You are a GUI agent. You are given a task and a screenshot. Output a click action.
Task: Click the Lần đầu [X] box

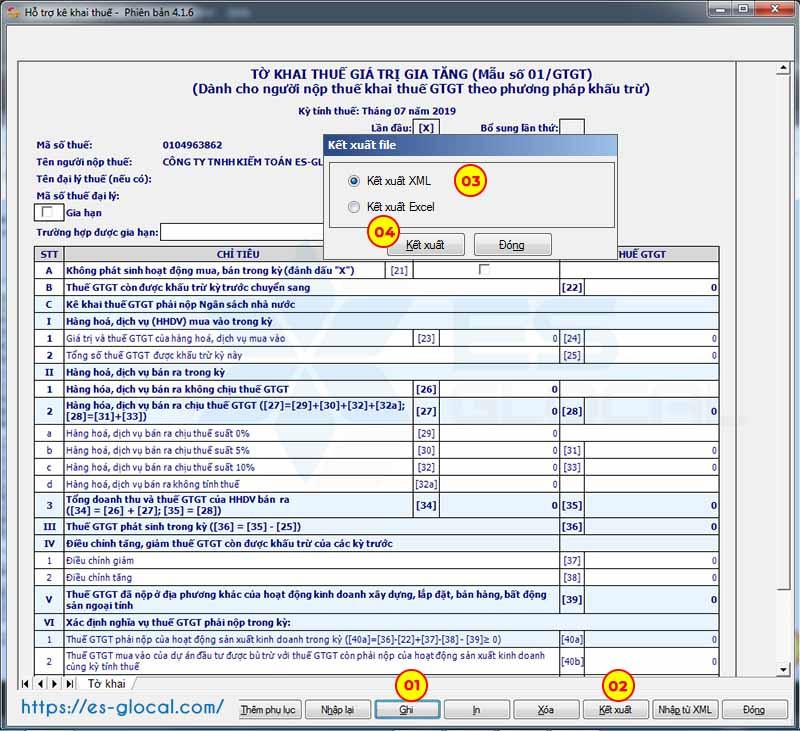coord(426,127)
